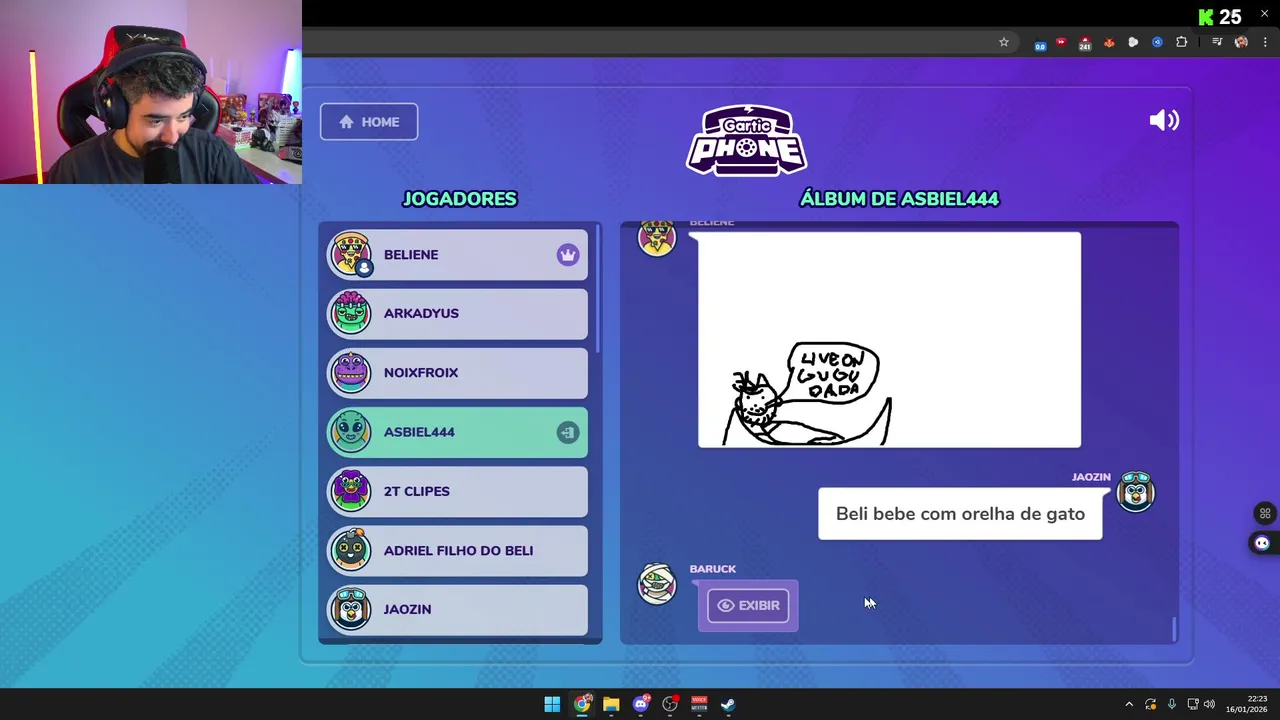1280x720 pixels.
Task: Click the extension icon with 241 badge
Action: 1085,43
